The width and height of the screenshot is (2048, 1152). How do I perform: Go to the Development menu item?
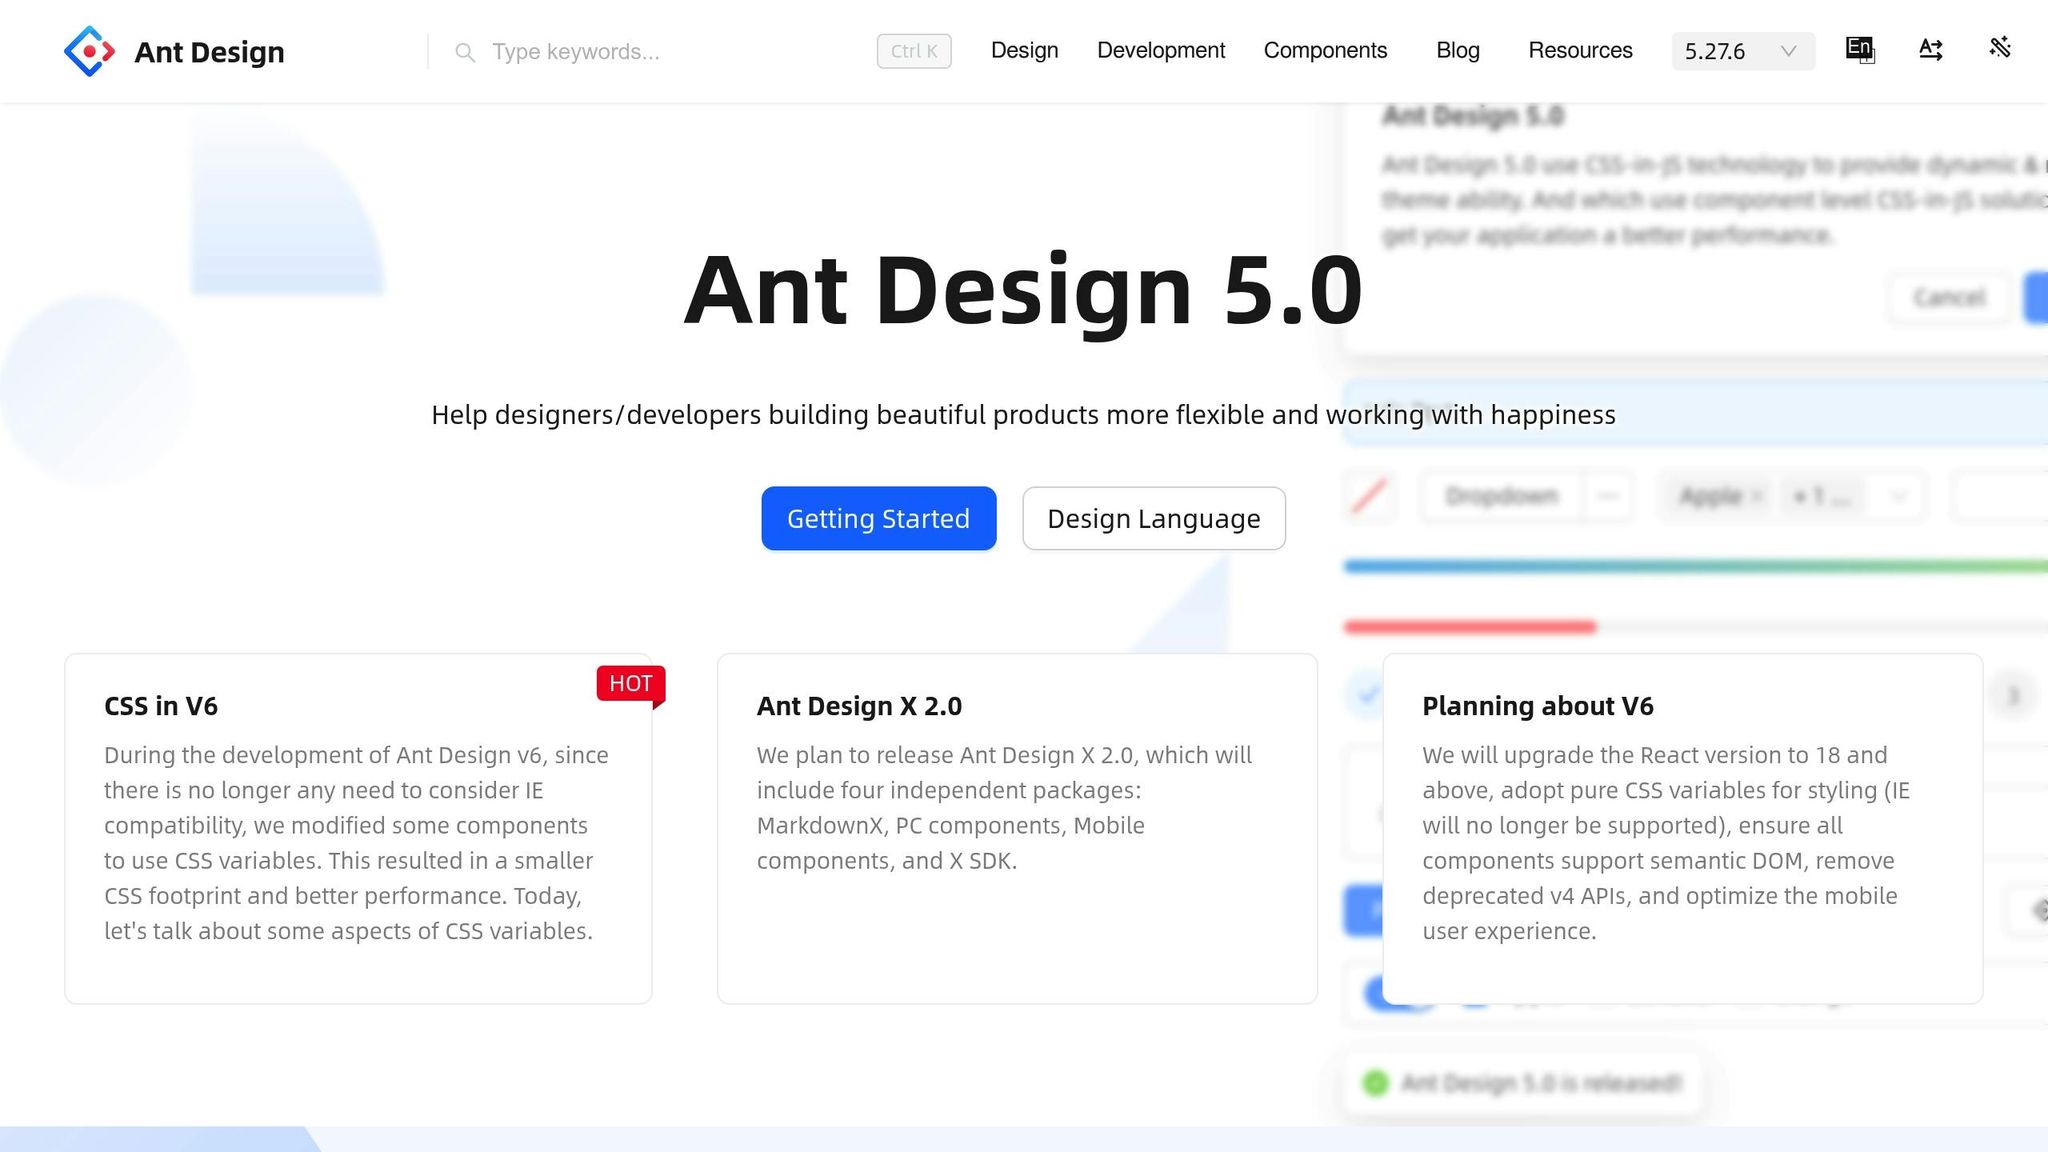coord(1160,50)
